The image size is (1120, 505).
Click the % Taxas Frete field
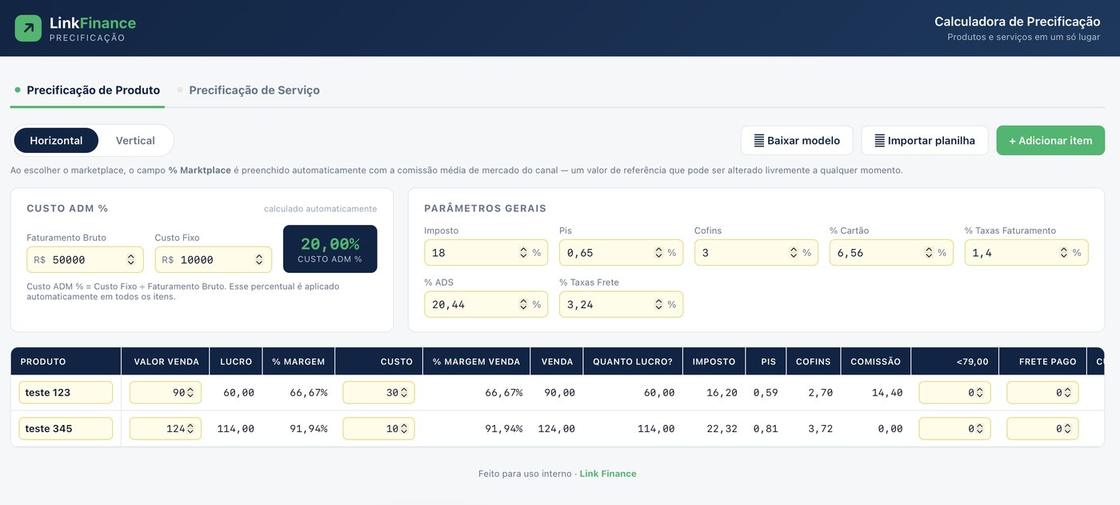[x=621, y=304]
